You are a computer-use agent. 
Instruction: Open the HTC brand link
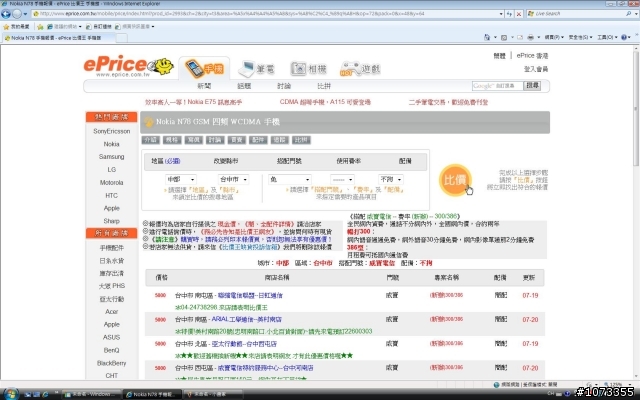click(111, 196)
